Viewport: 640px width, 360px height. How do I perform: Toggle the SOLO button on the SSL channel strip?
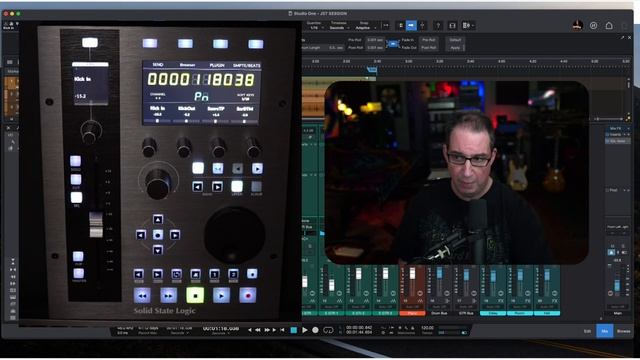(x=76, y=161)
